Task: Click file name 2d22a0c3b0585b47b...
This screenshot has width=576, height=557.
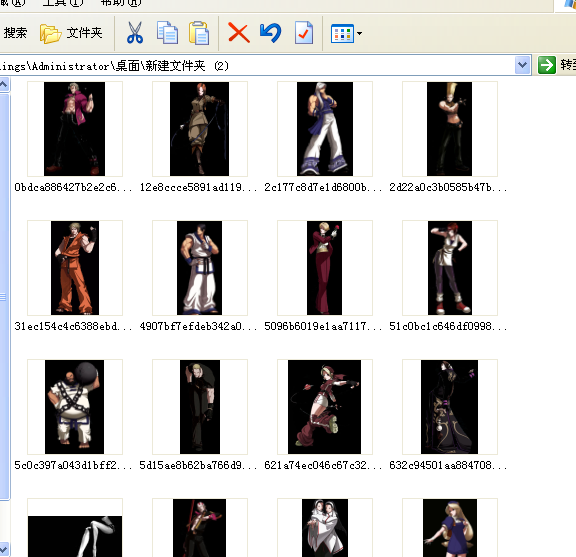Action: [x=448, y=187]
